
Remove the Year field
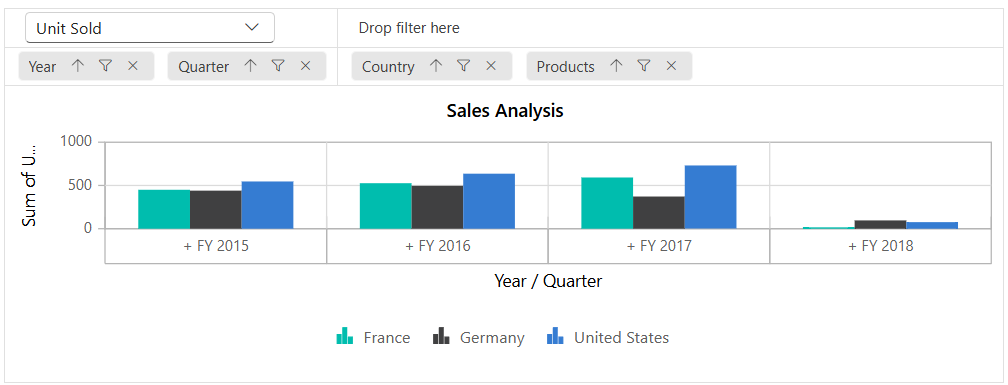[x=133, y=66]
